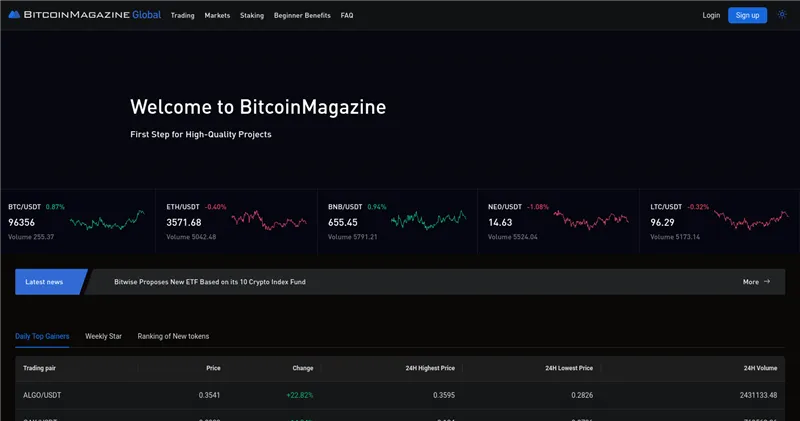
Task: Click the NEO -1.08% change label
Action: [538, 207]
